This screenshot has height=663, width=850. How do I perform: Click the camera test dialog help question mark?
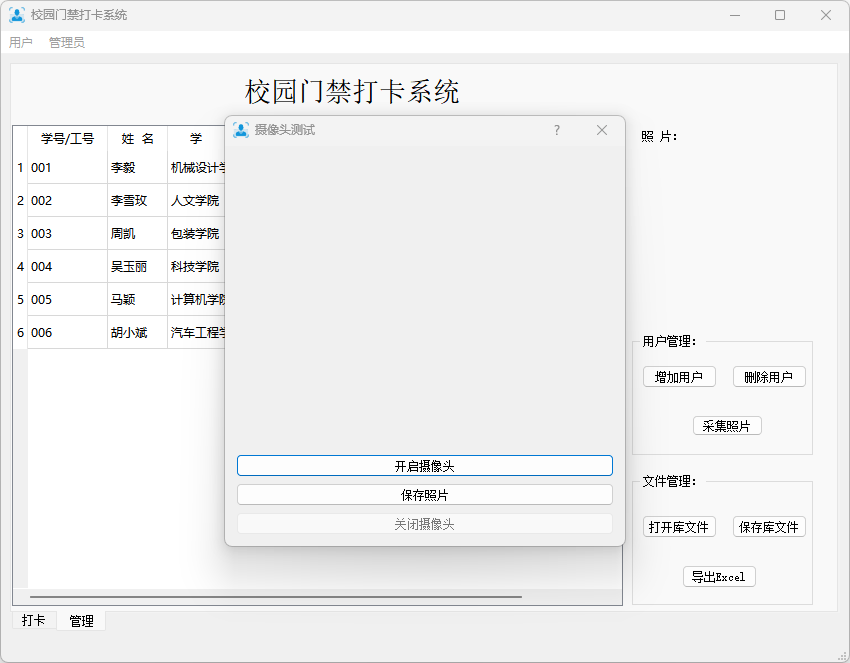(x=557, y=130)
